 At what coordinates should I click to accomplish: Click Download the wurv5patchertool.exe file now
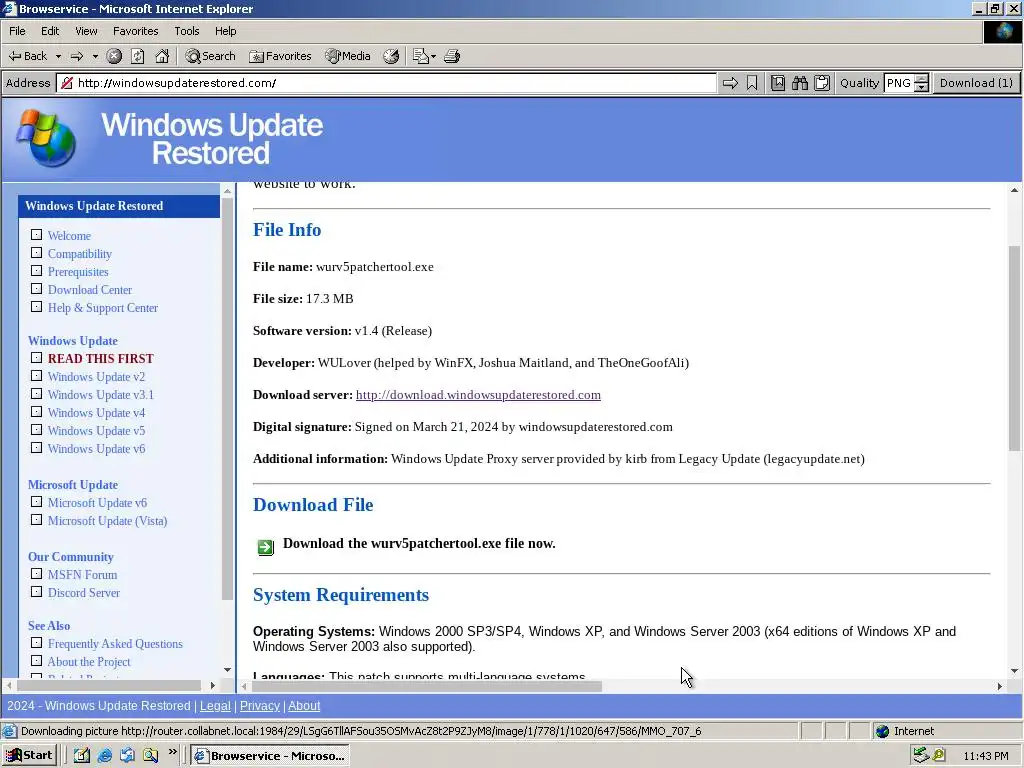pos(419,543)
